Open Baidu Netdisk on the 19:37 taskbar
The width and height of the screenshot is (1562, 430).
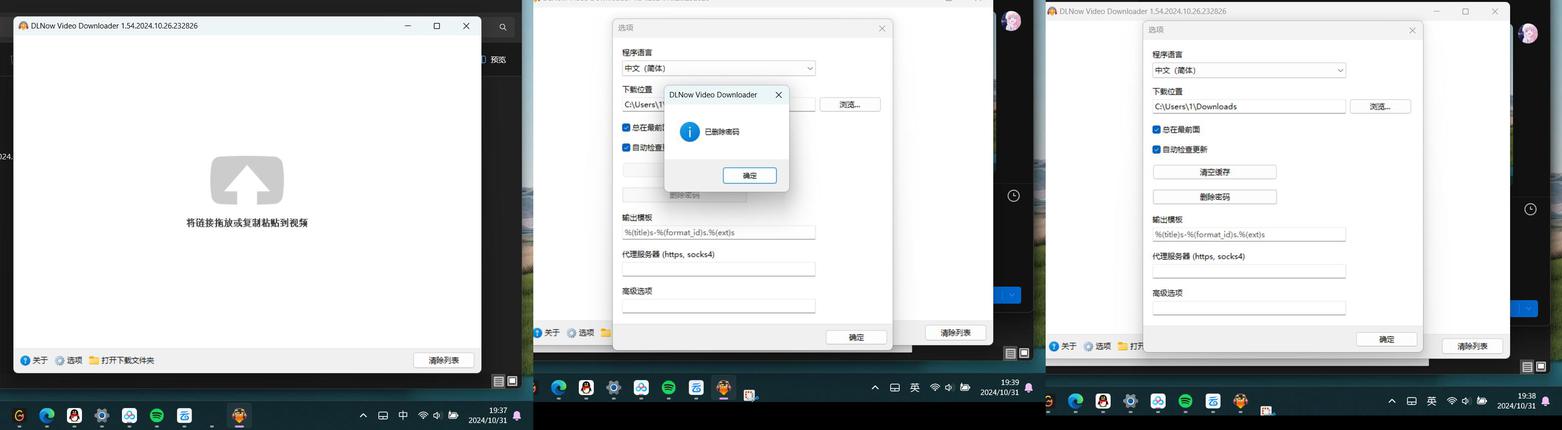coord(129,415)
